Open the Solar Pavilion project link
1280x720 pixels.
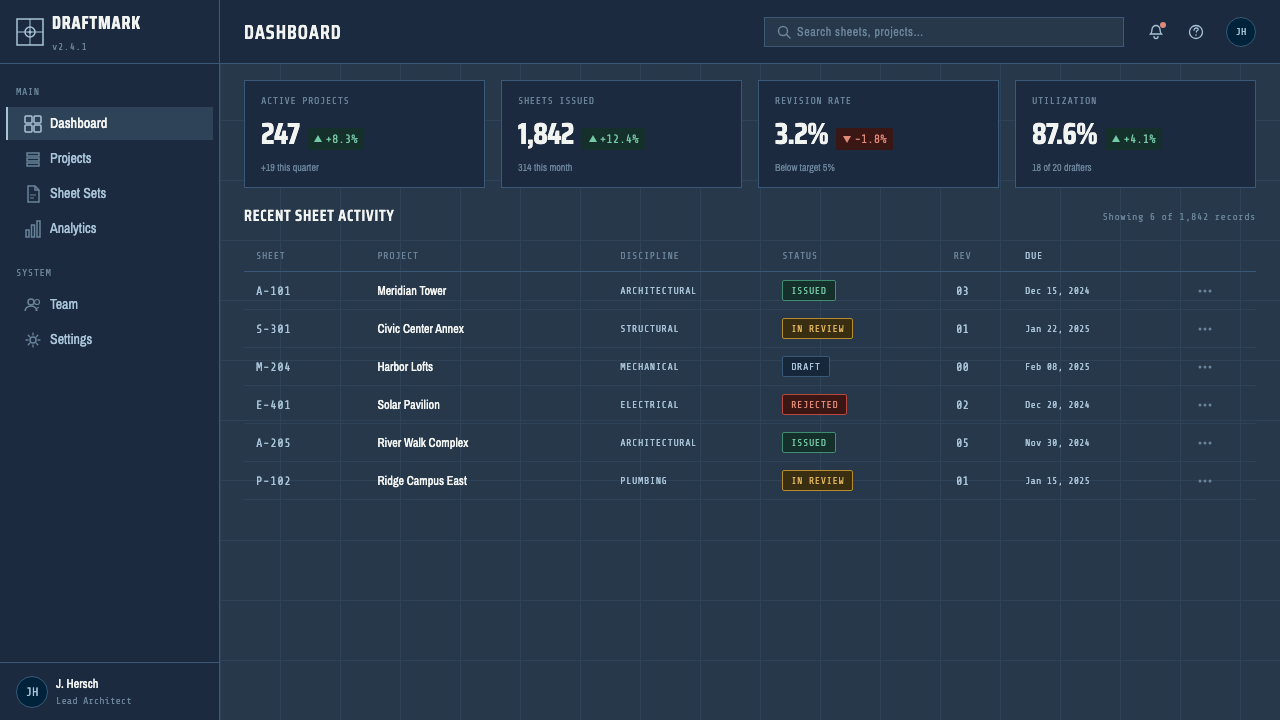408,405
